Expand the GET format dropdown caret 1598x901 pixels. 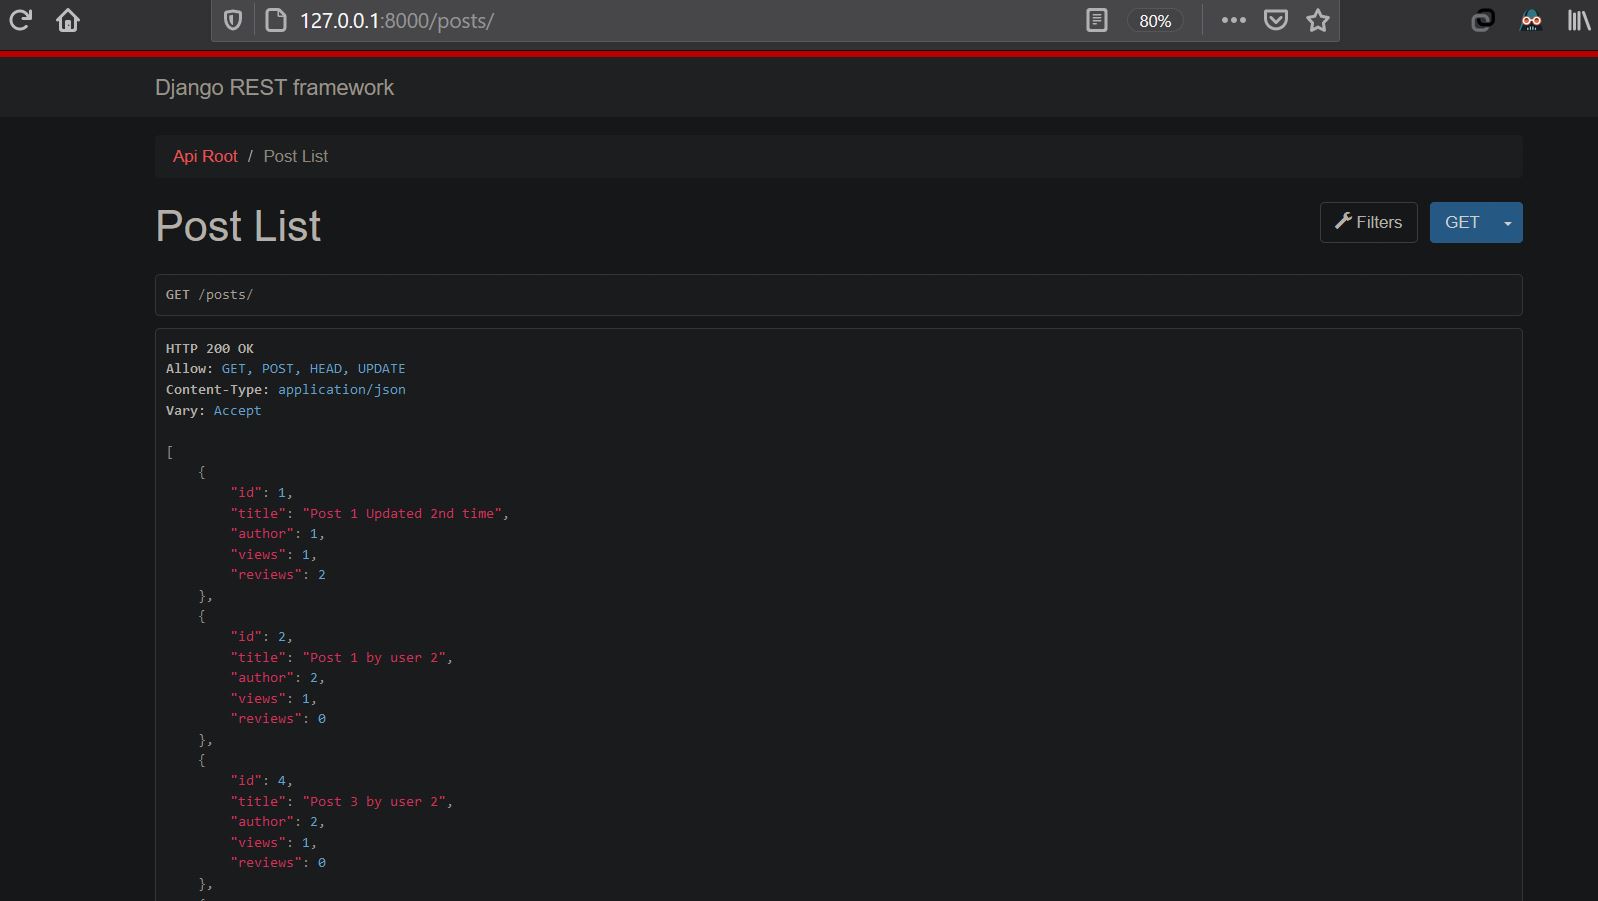1508,223
